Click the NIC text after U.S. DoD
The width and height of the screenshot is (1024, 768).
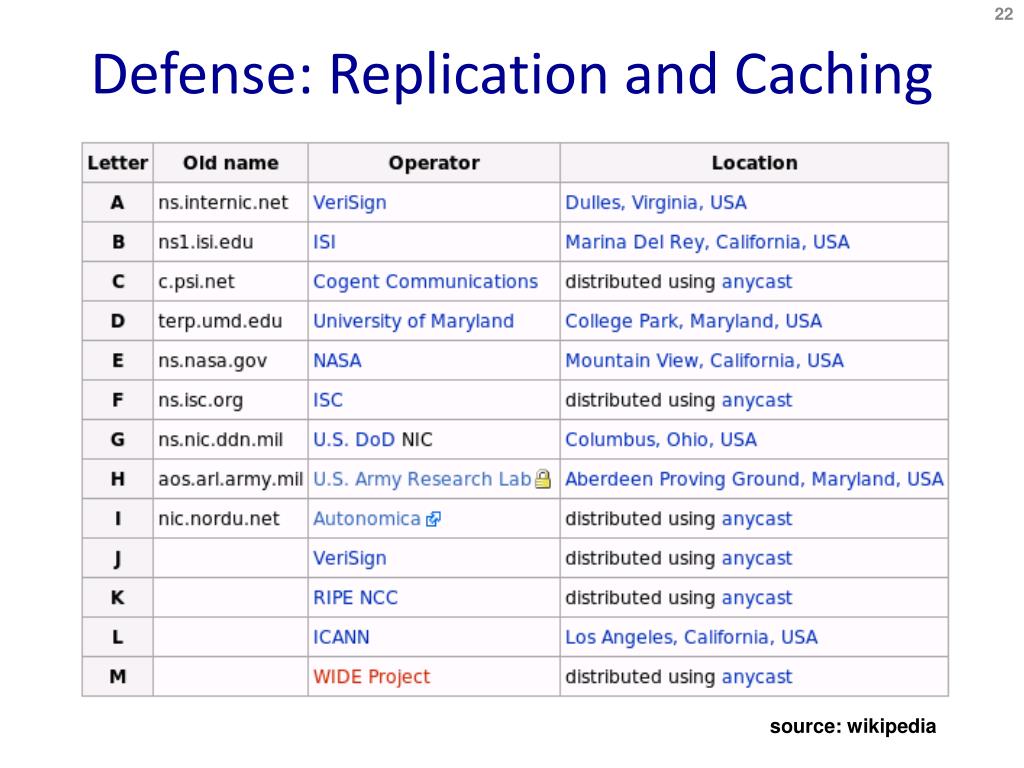point(417,440)
